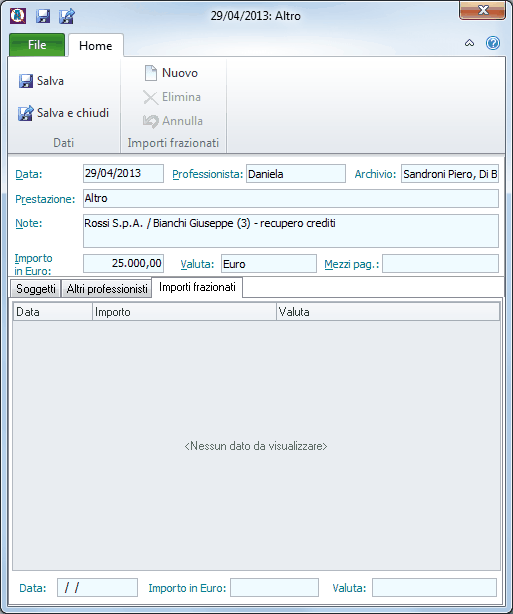Viewport: 513px width, 614px height.
Task: Switch to the Soggetti tab
Action: pyautogui.click(x=36, y=289)
